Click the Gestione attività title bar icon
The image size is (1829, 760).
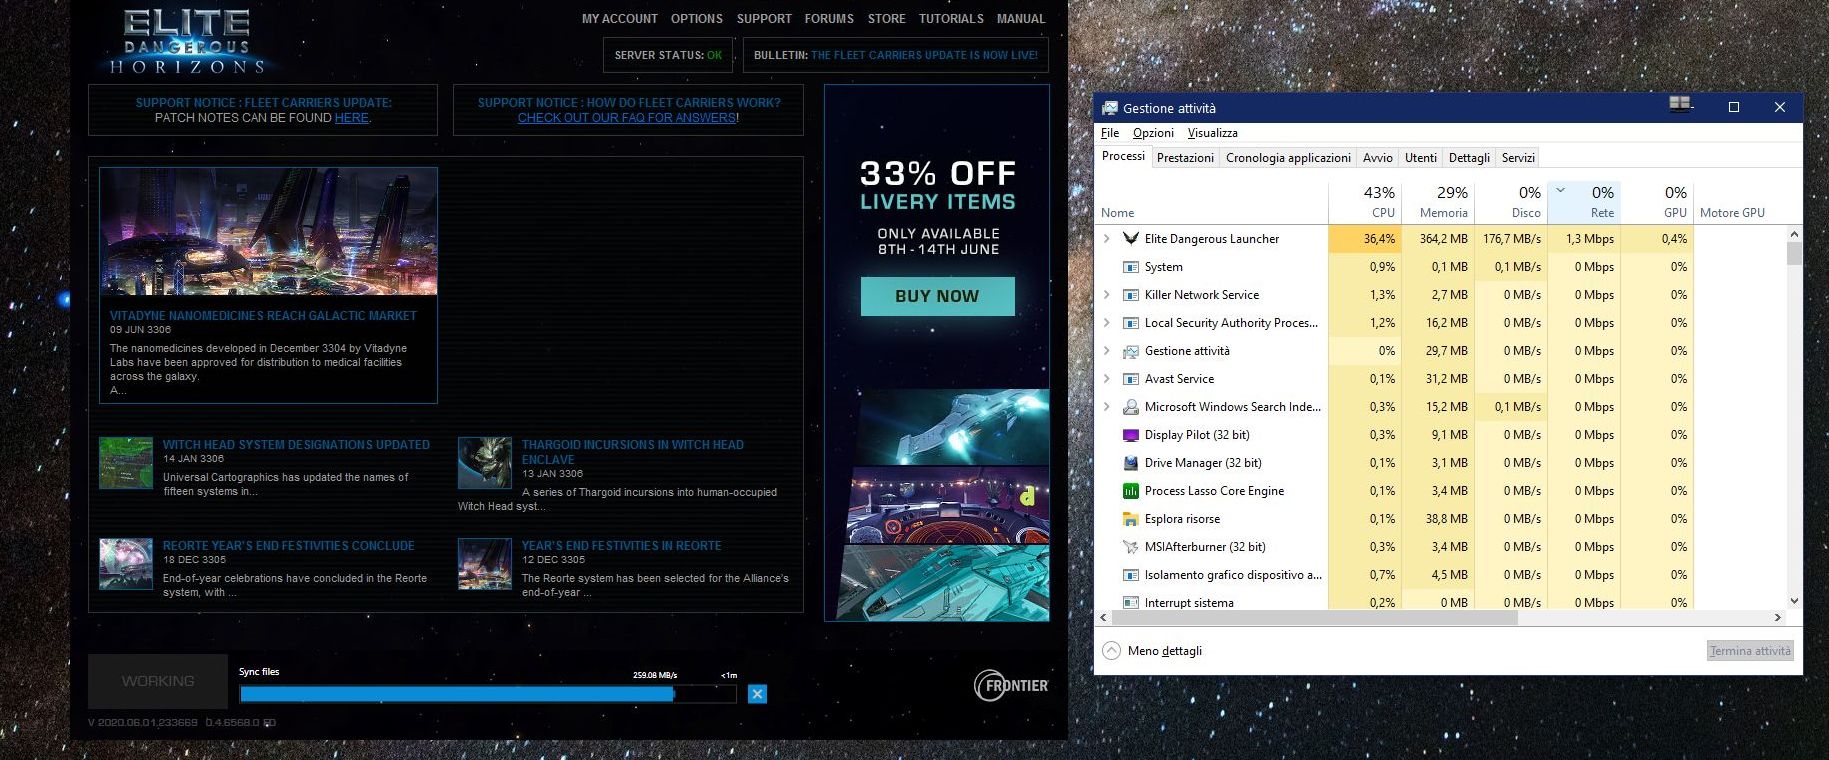pyautogui.click(x=1109, y=108)
